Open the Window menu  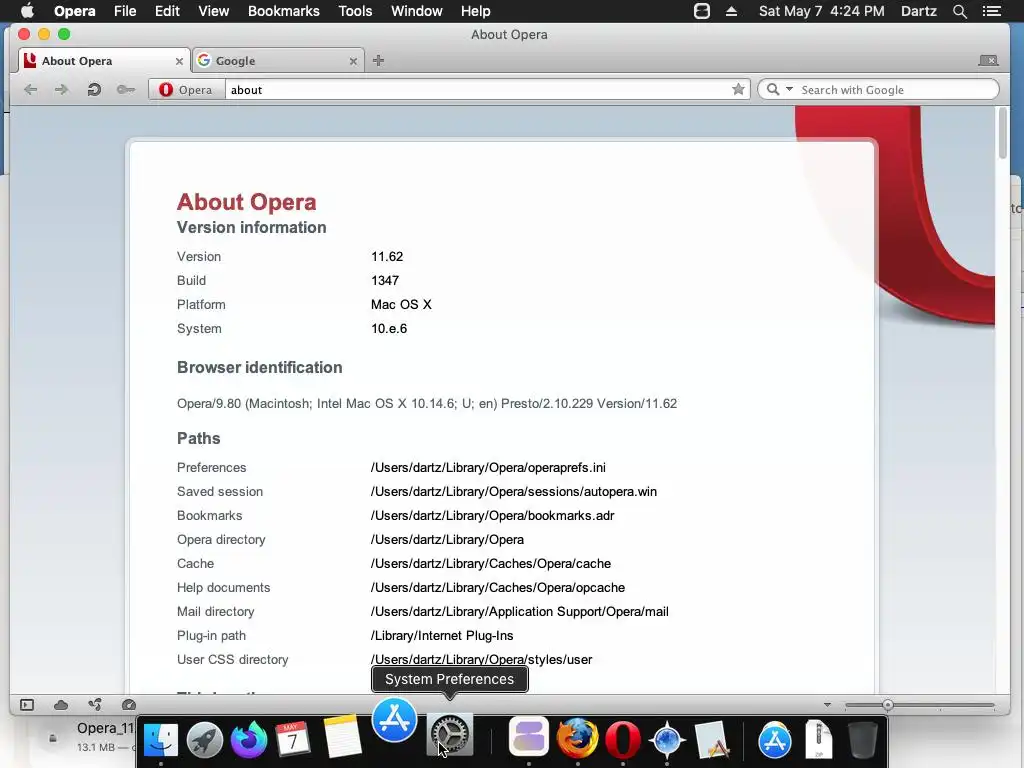pos(417,11)
